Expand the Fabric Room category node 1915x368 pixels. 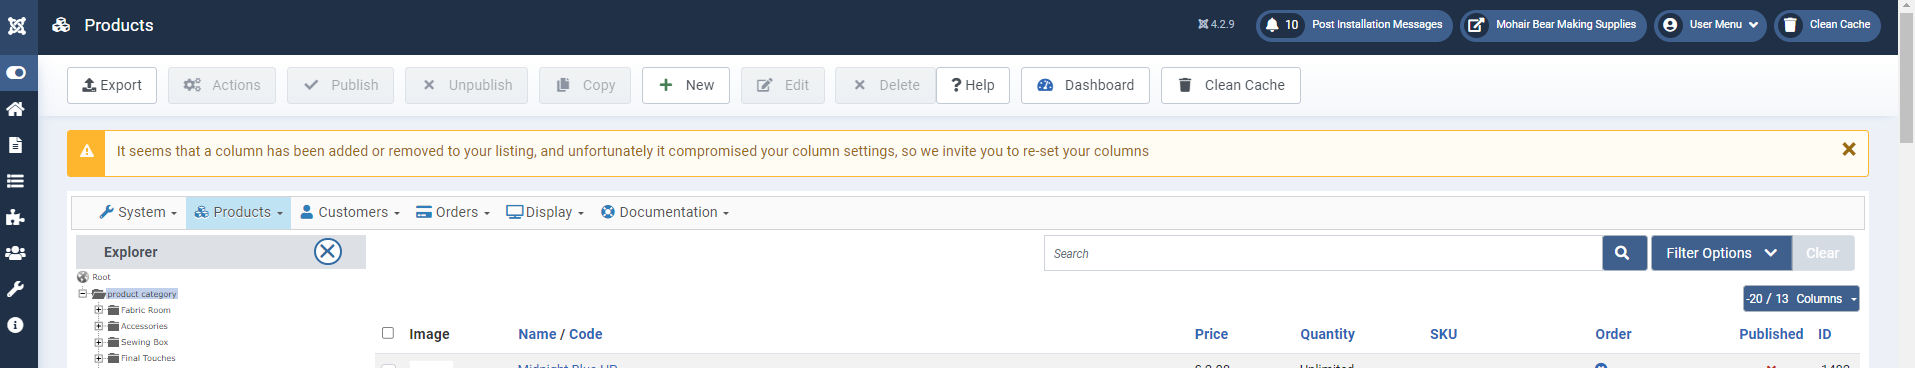pyautogui.click(x=99, y=310)
